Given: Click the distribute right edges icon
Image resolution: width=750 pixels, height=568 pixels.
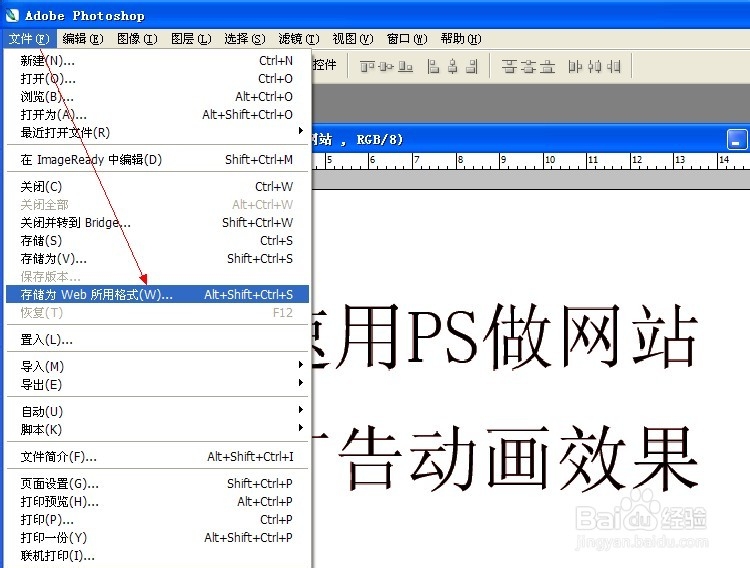Looking at the screenshot, I should [614, 66].
